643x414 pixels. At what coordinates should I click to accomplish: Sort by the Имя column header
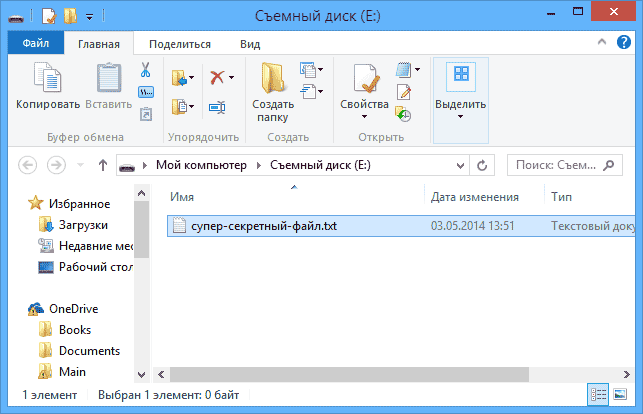coord(295,197)
